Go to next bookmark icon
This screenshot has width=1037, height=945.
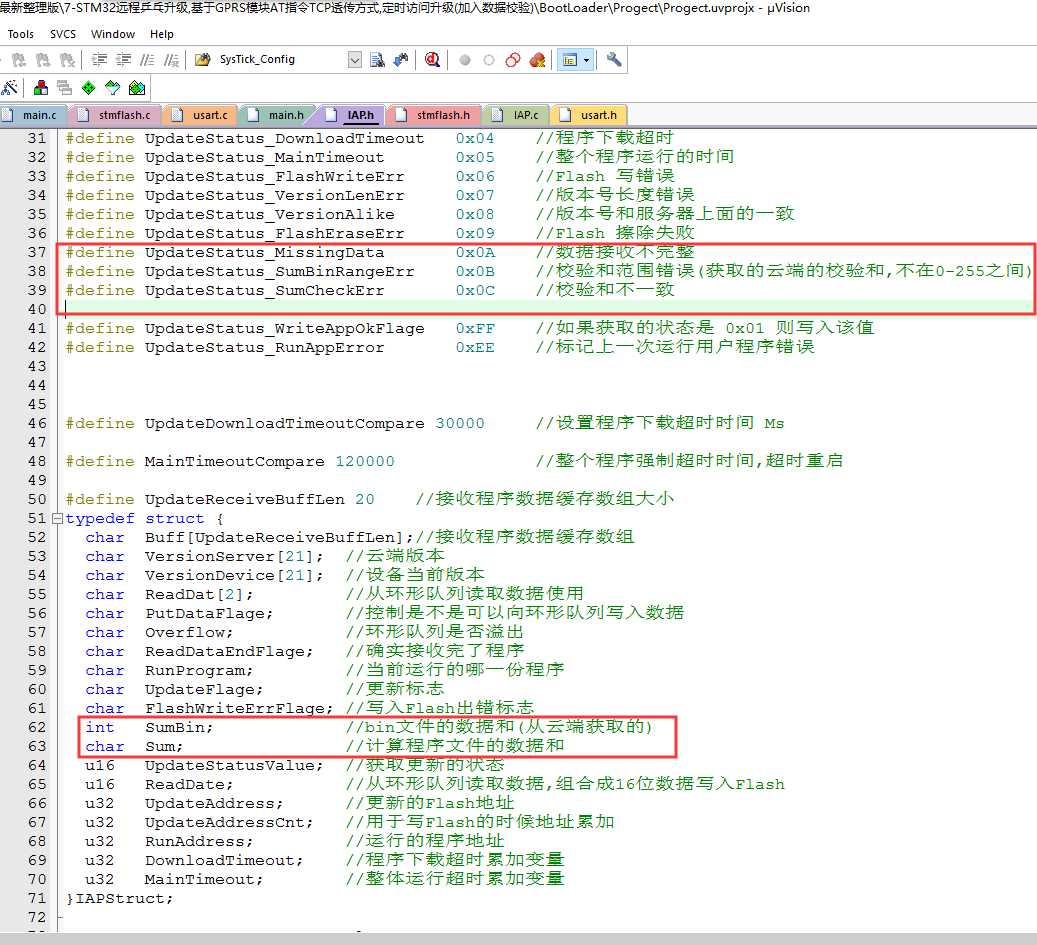tap(43, 60)
